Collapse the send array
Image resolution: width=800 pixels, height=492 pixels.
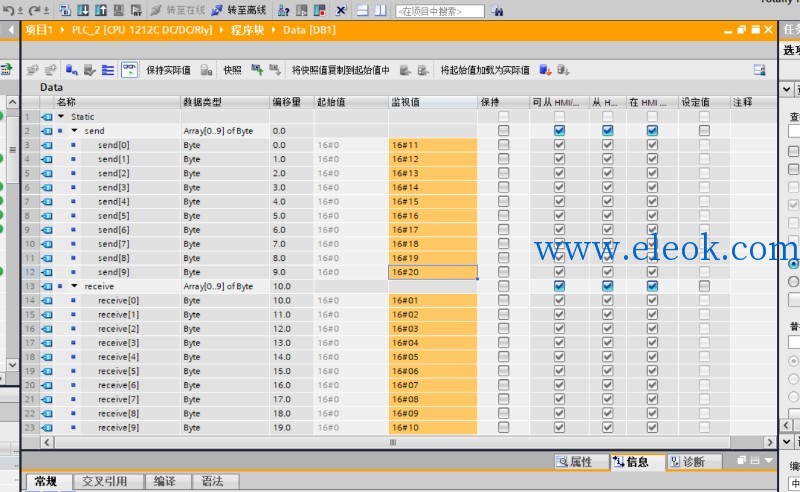pyautogui.click(x=74, y=131)
